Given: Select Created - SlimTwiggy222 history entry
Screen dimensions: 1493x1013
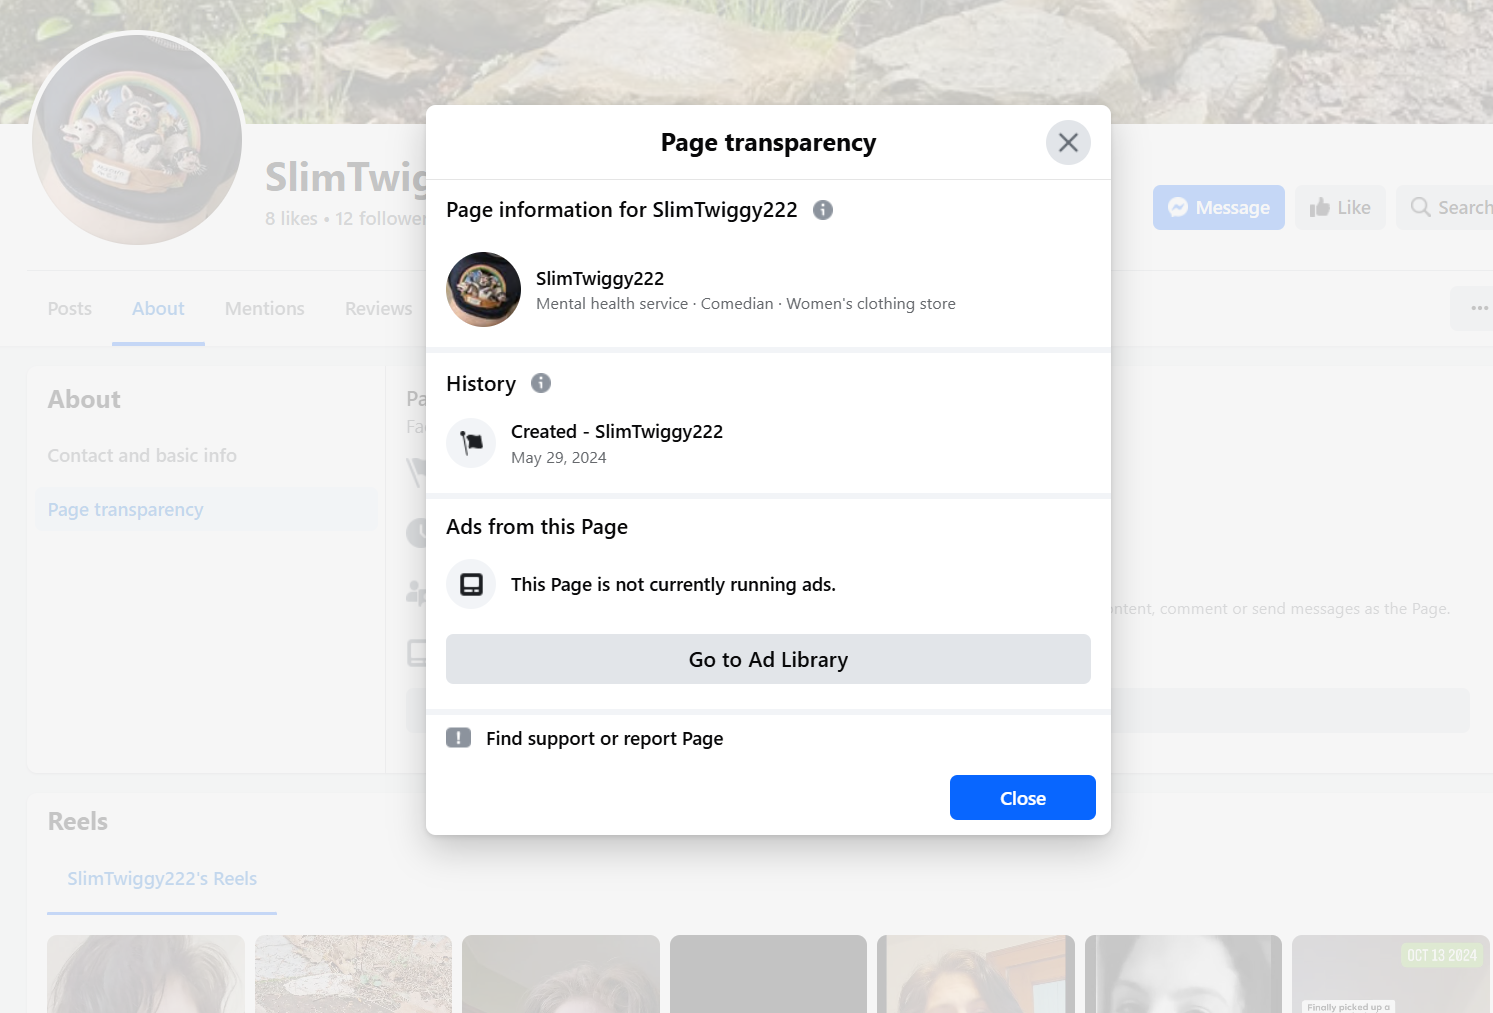Looking at the screenshot, I should (x=617, y=432).
